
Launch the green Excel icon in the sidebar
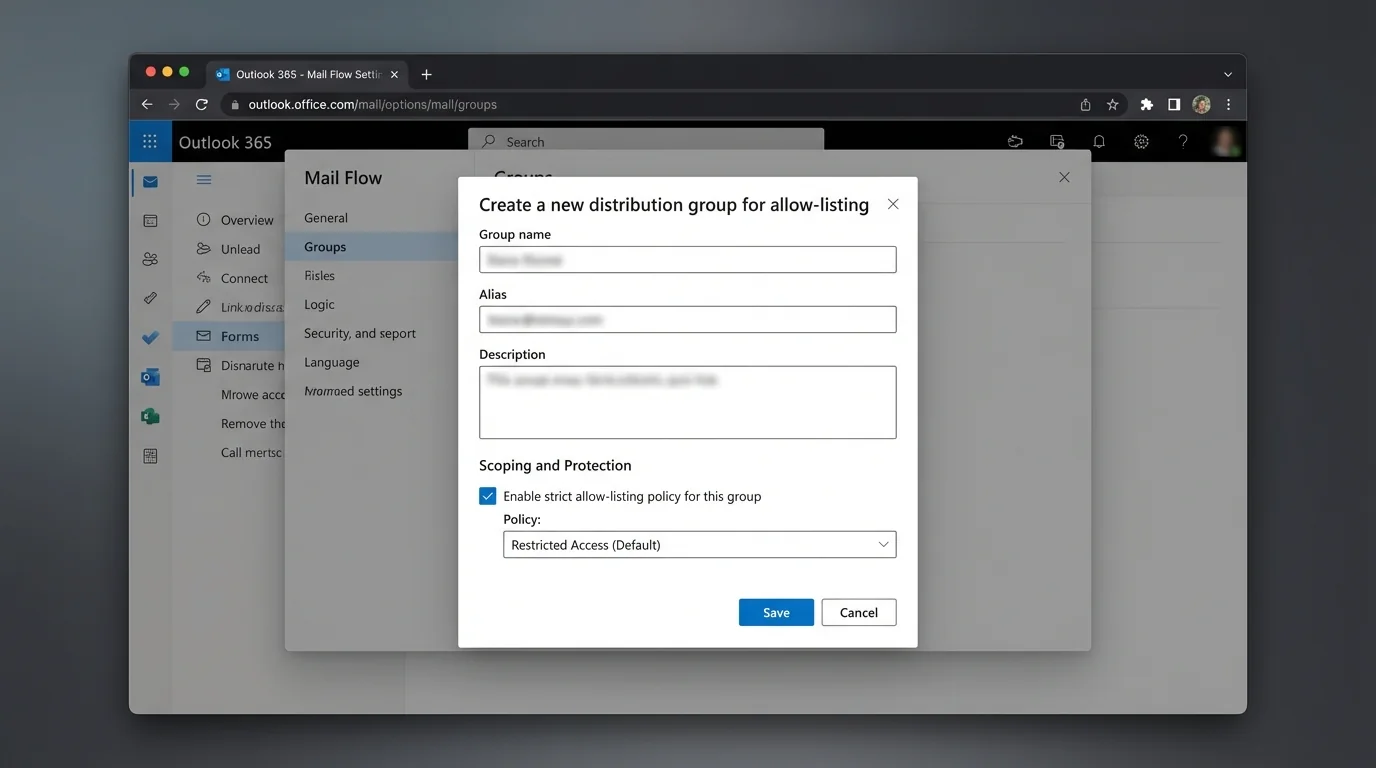(150, 416)
